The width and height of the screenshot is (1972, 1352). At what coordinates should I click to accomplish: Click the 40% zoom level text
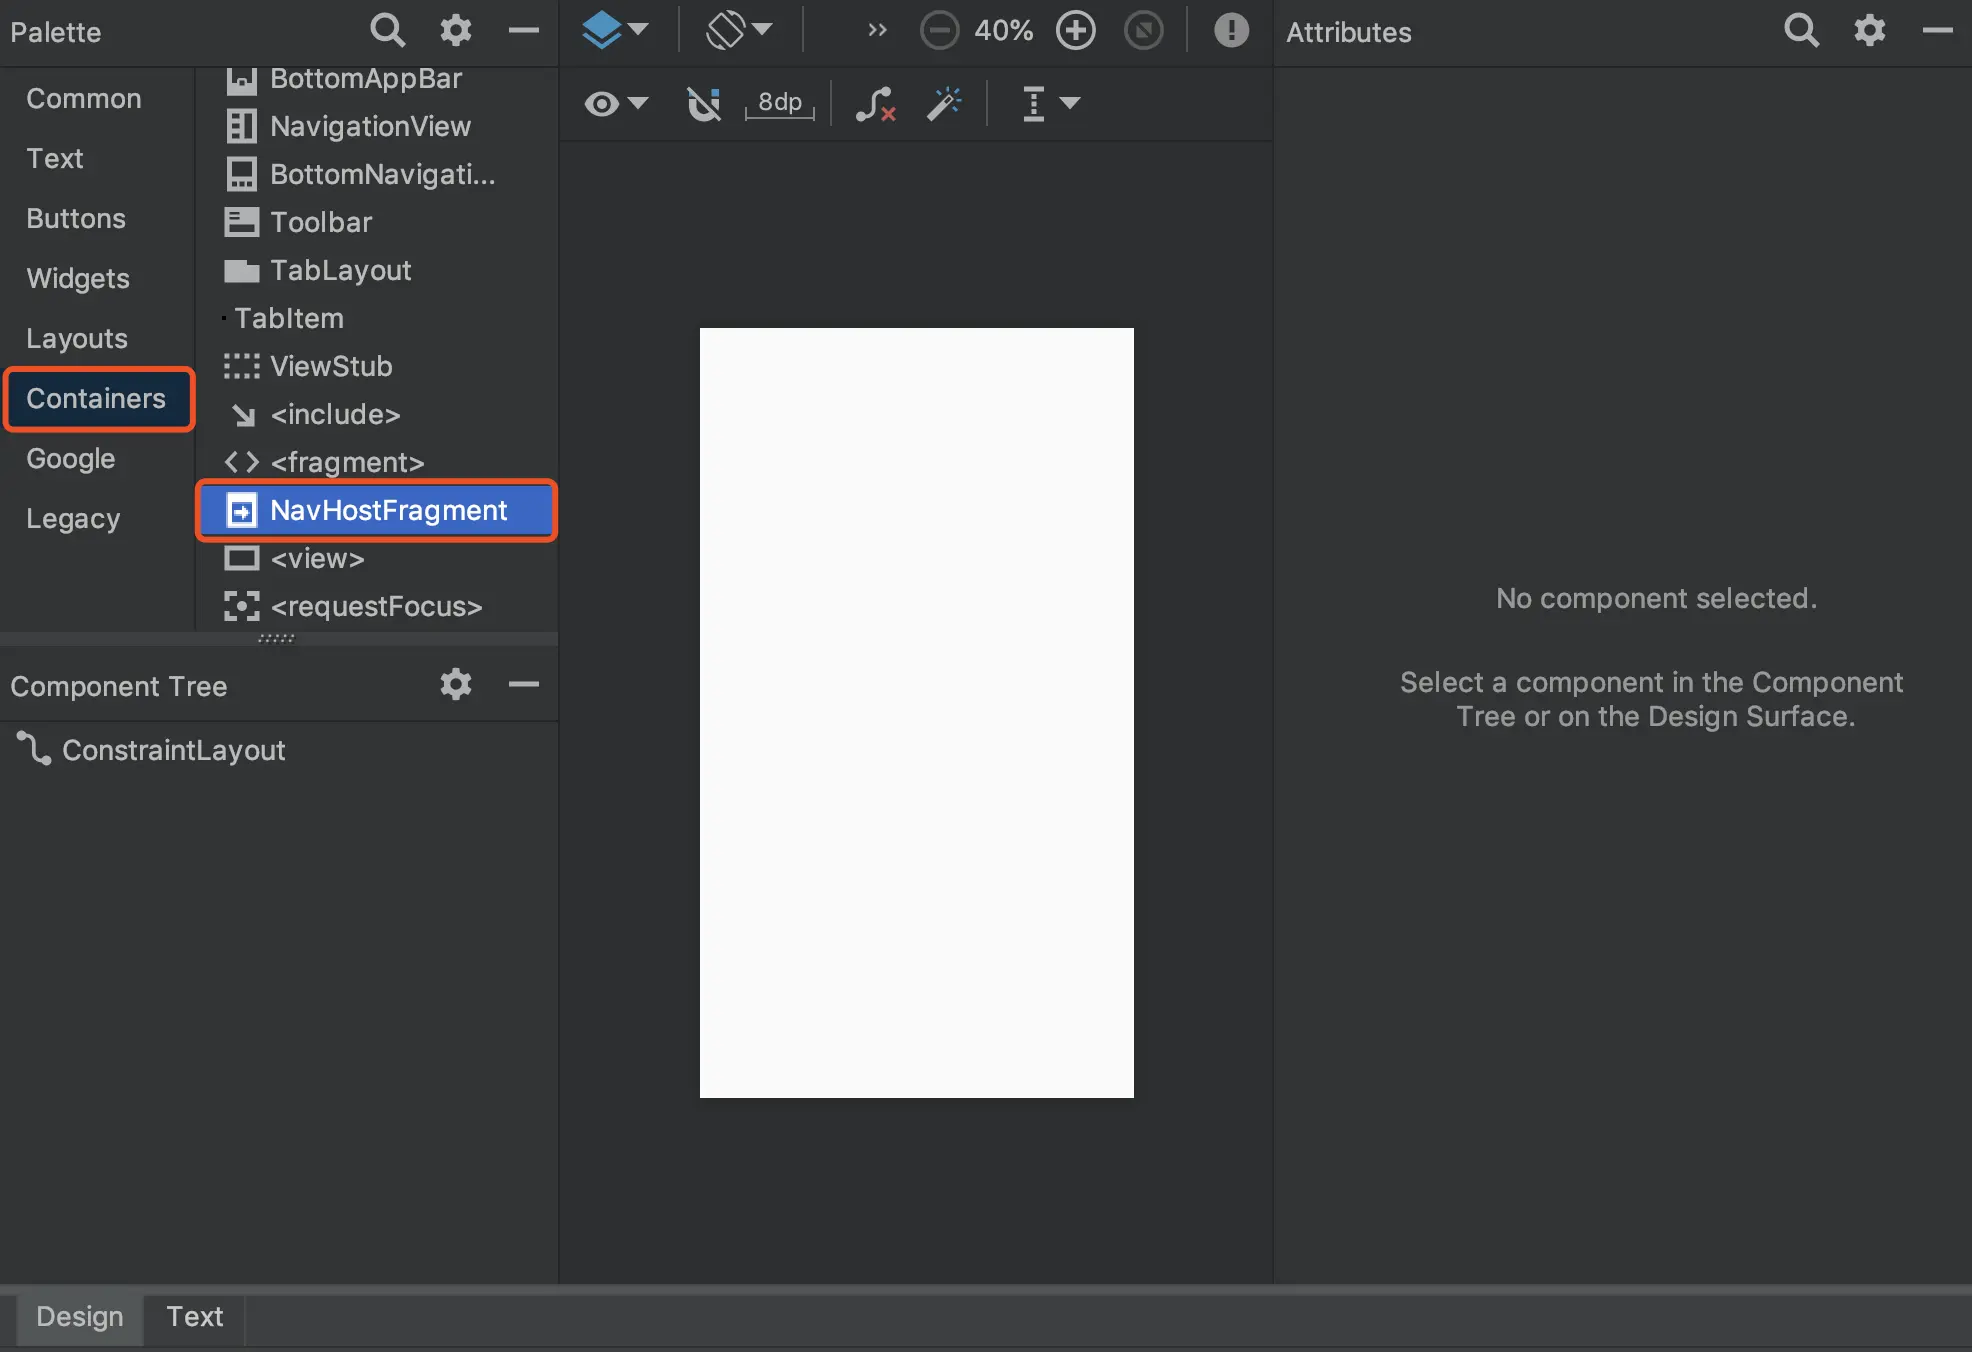(x=1004, y=31)
